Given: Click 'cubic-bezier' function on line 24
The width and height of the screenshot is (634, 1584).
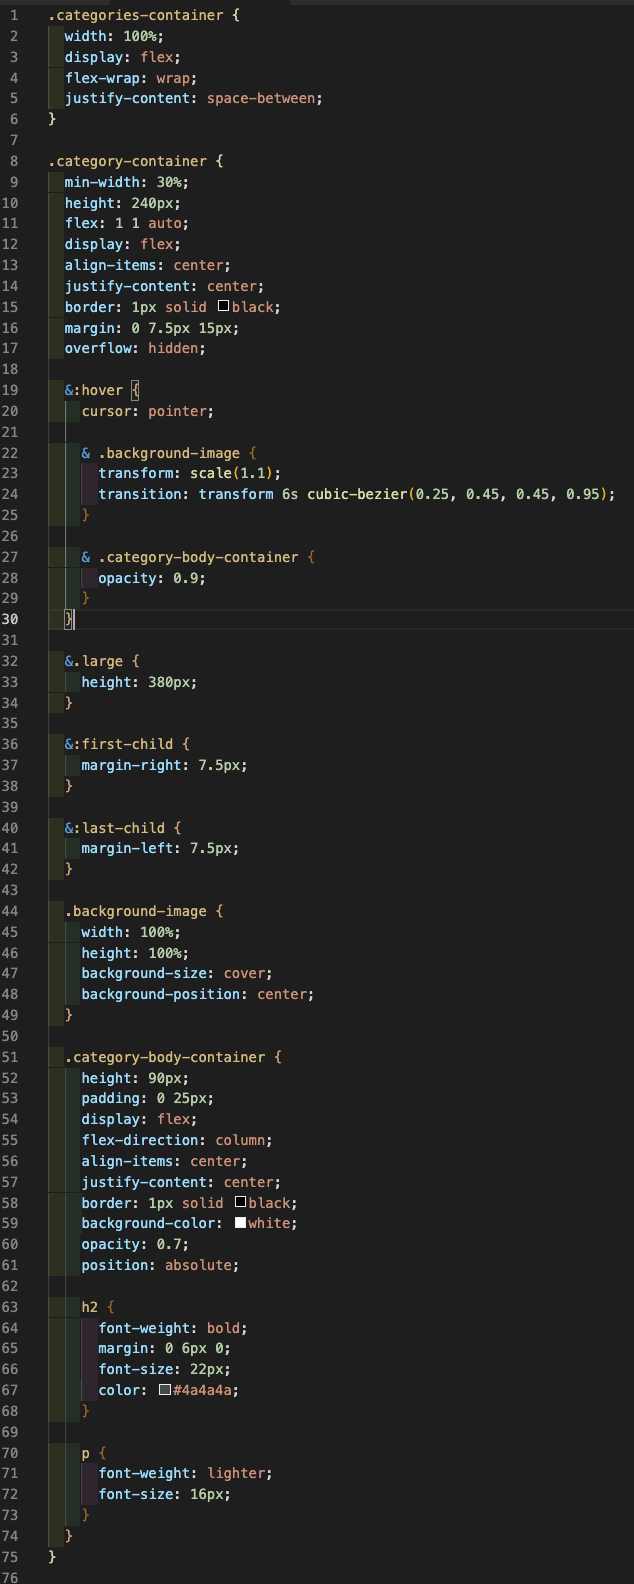Looking at the screenshot, I should (357, 494).
